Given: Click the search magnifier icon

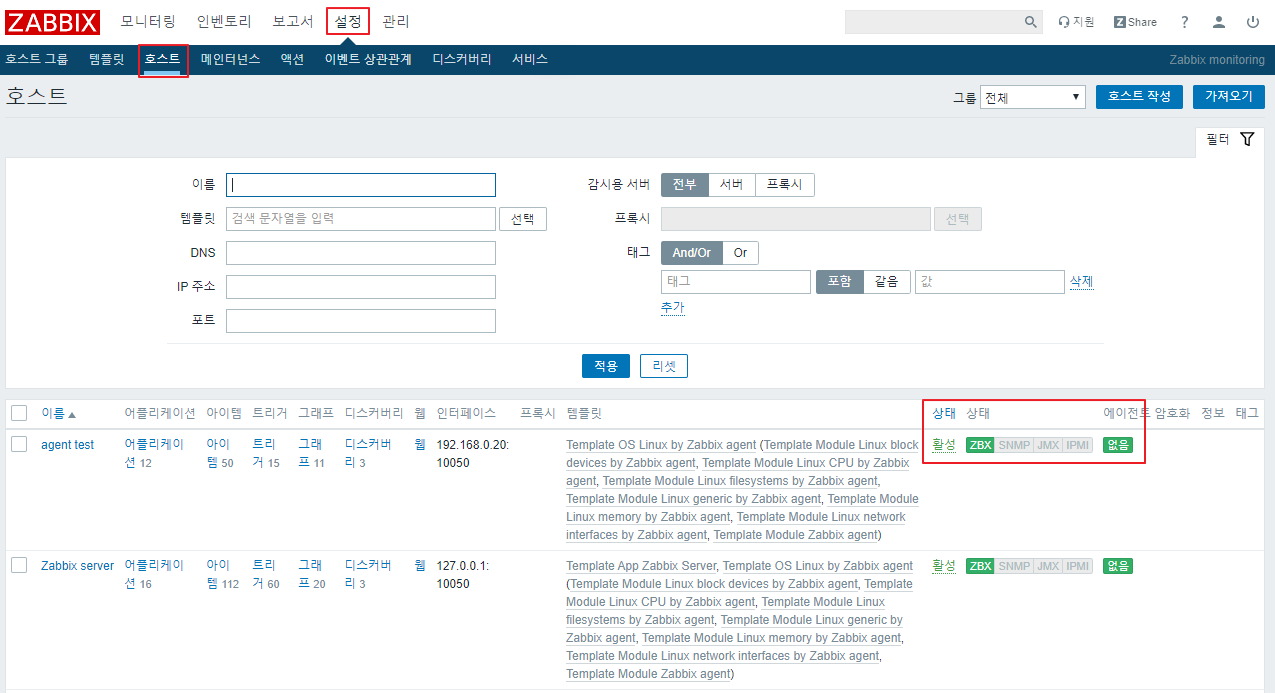Looking at the screenshot, I should pos(1031,22).
